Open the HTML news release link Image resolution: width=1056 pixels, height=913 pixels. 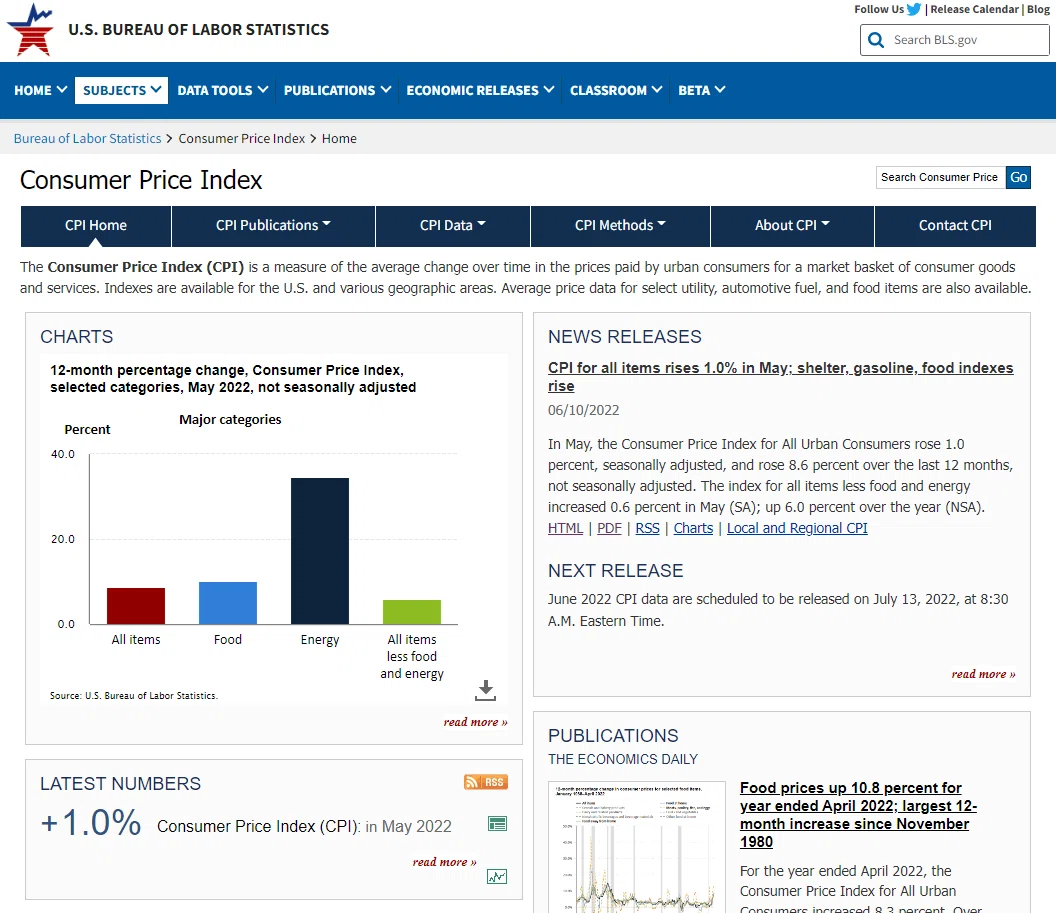click(565, 529)
